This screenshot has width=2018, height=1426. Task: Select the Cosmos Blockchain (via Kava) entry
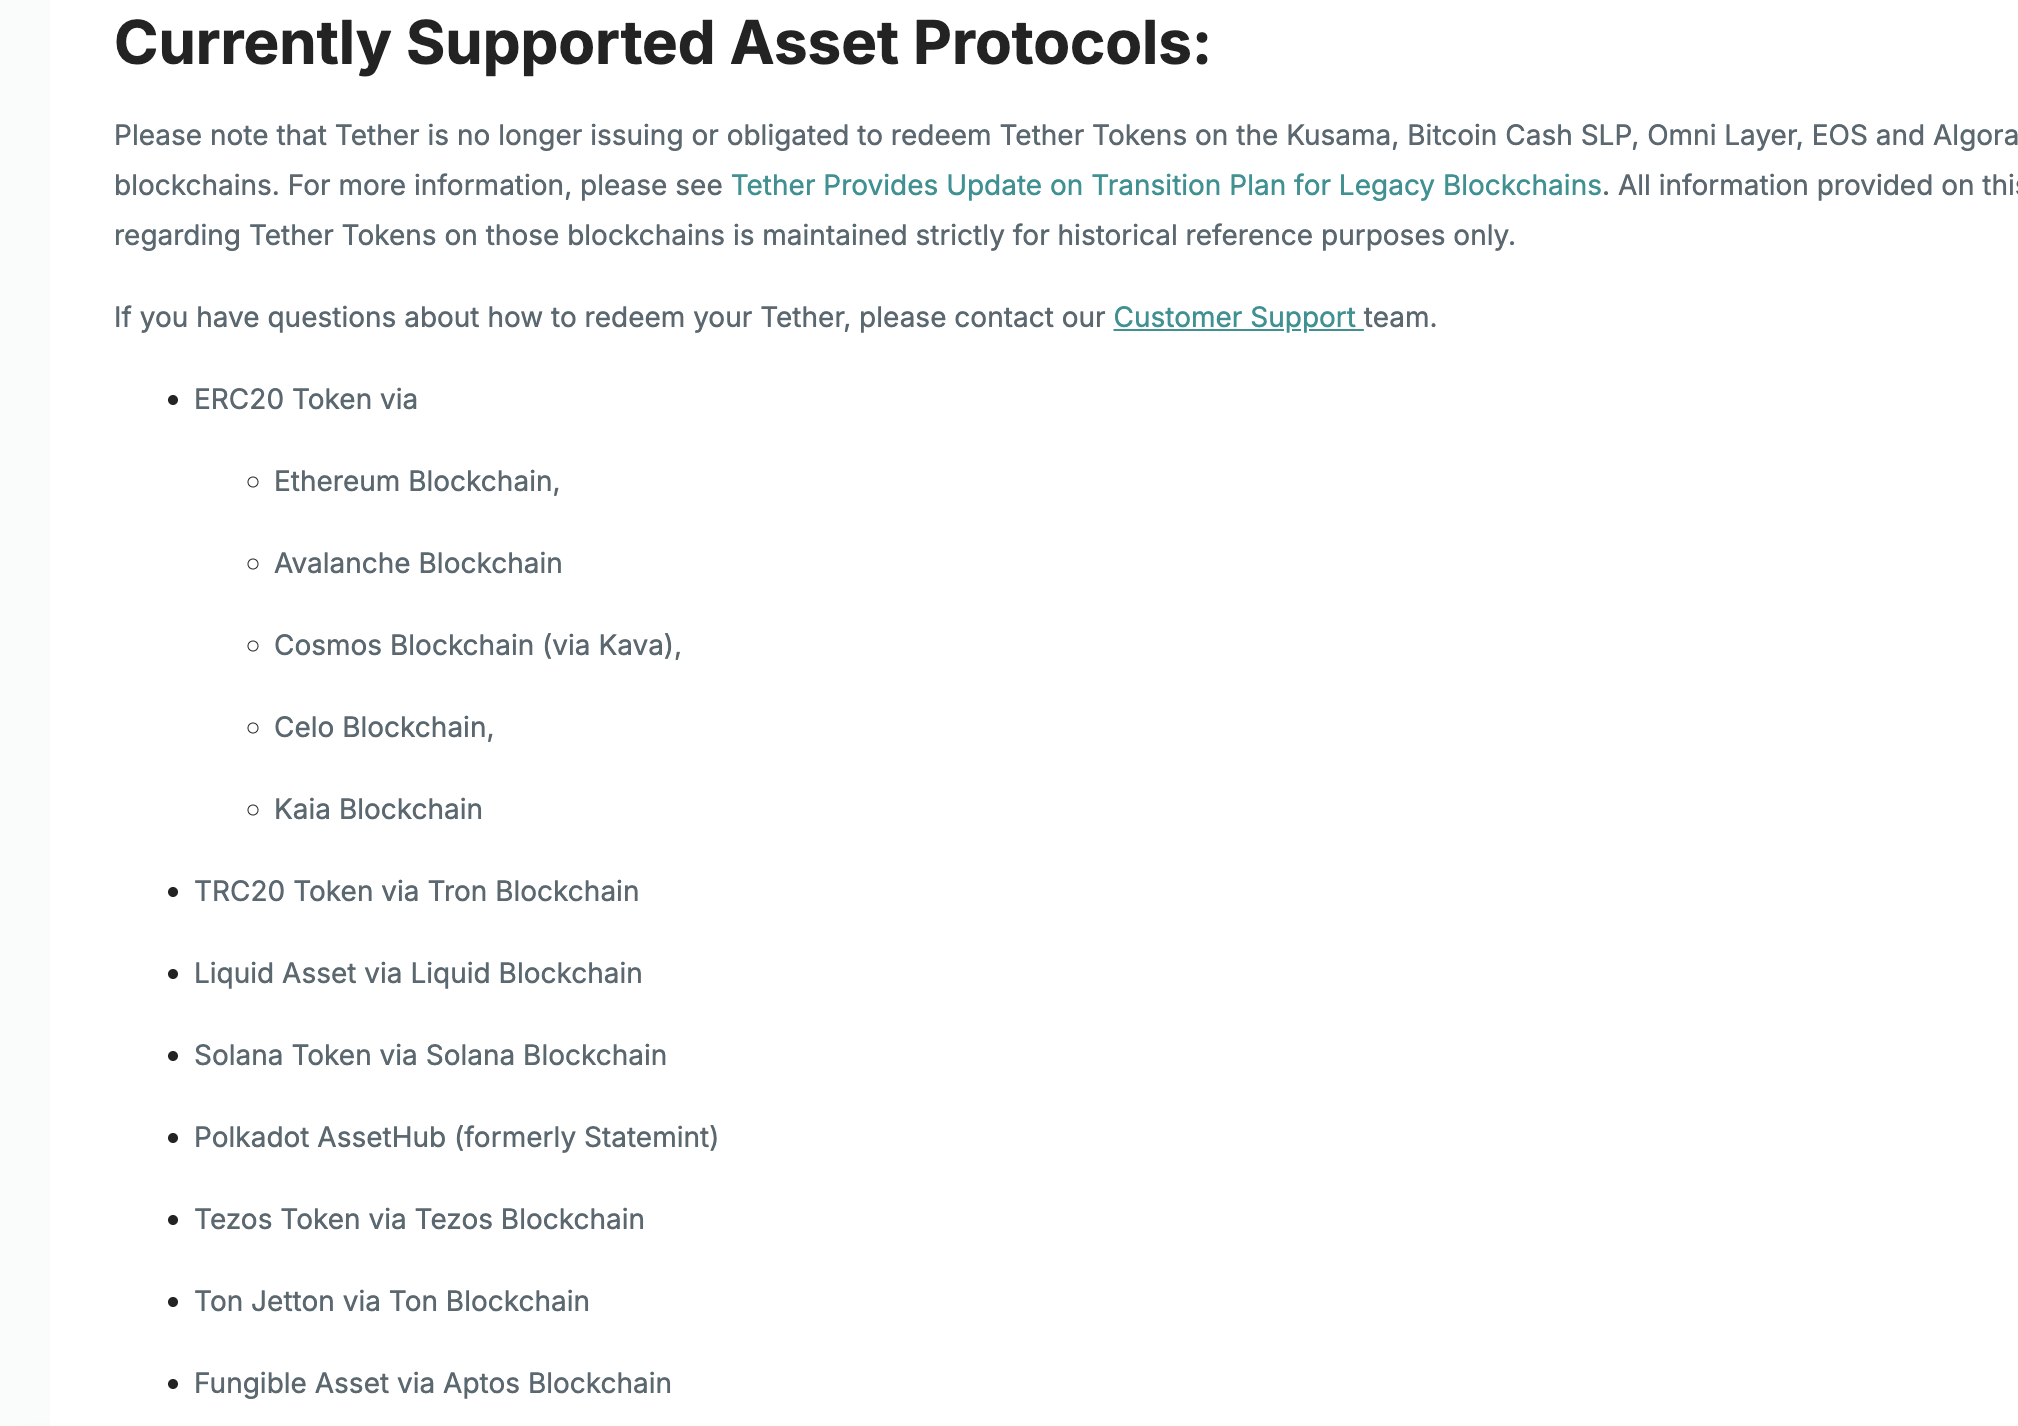477,646
